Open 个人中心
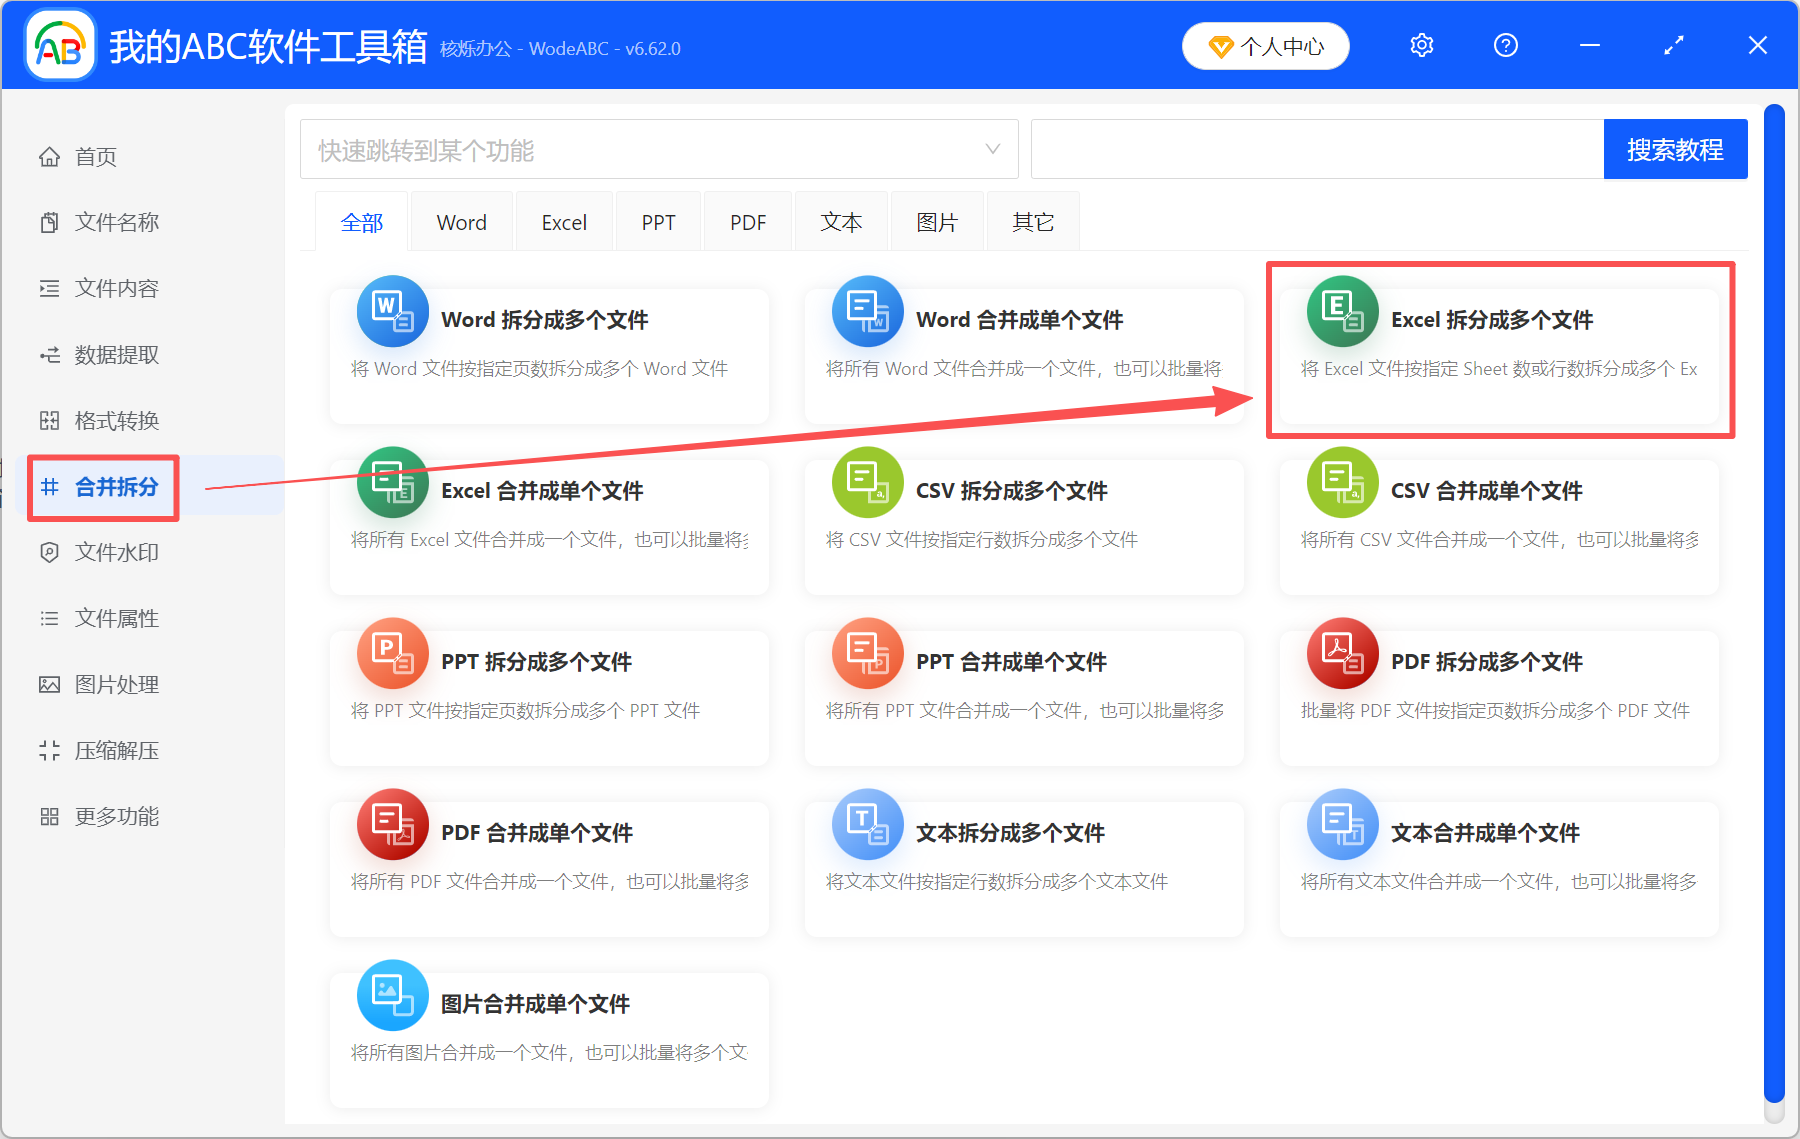 click(1265, 45)
